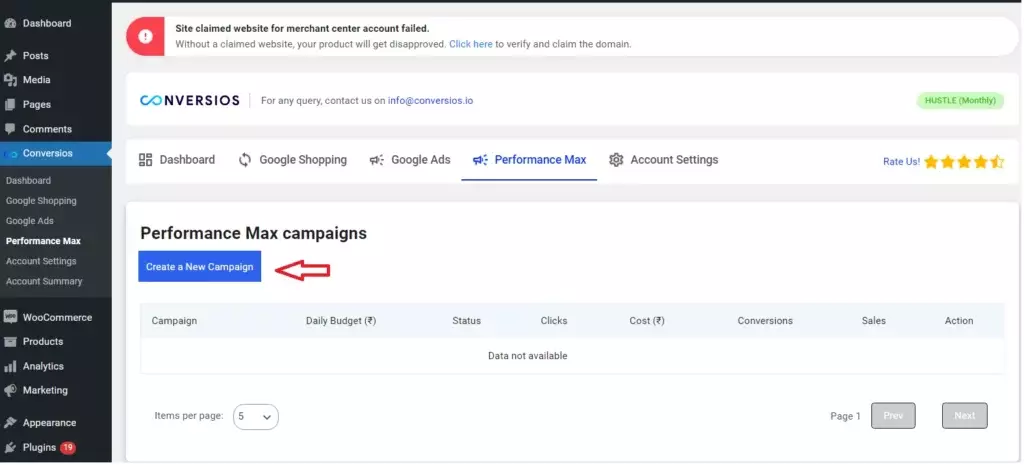Click the Products box icon

(10, 342)
